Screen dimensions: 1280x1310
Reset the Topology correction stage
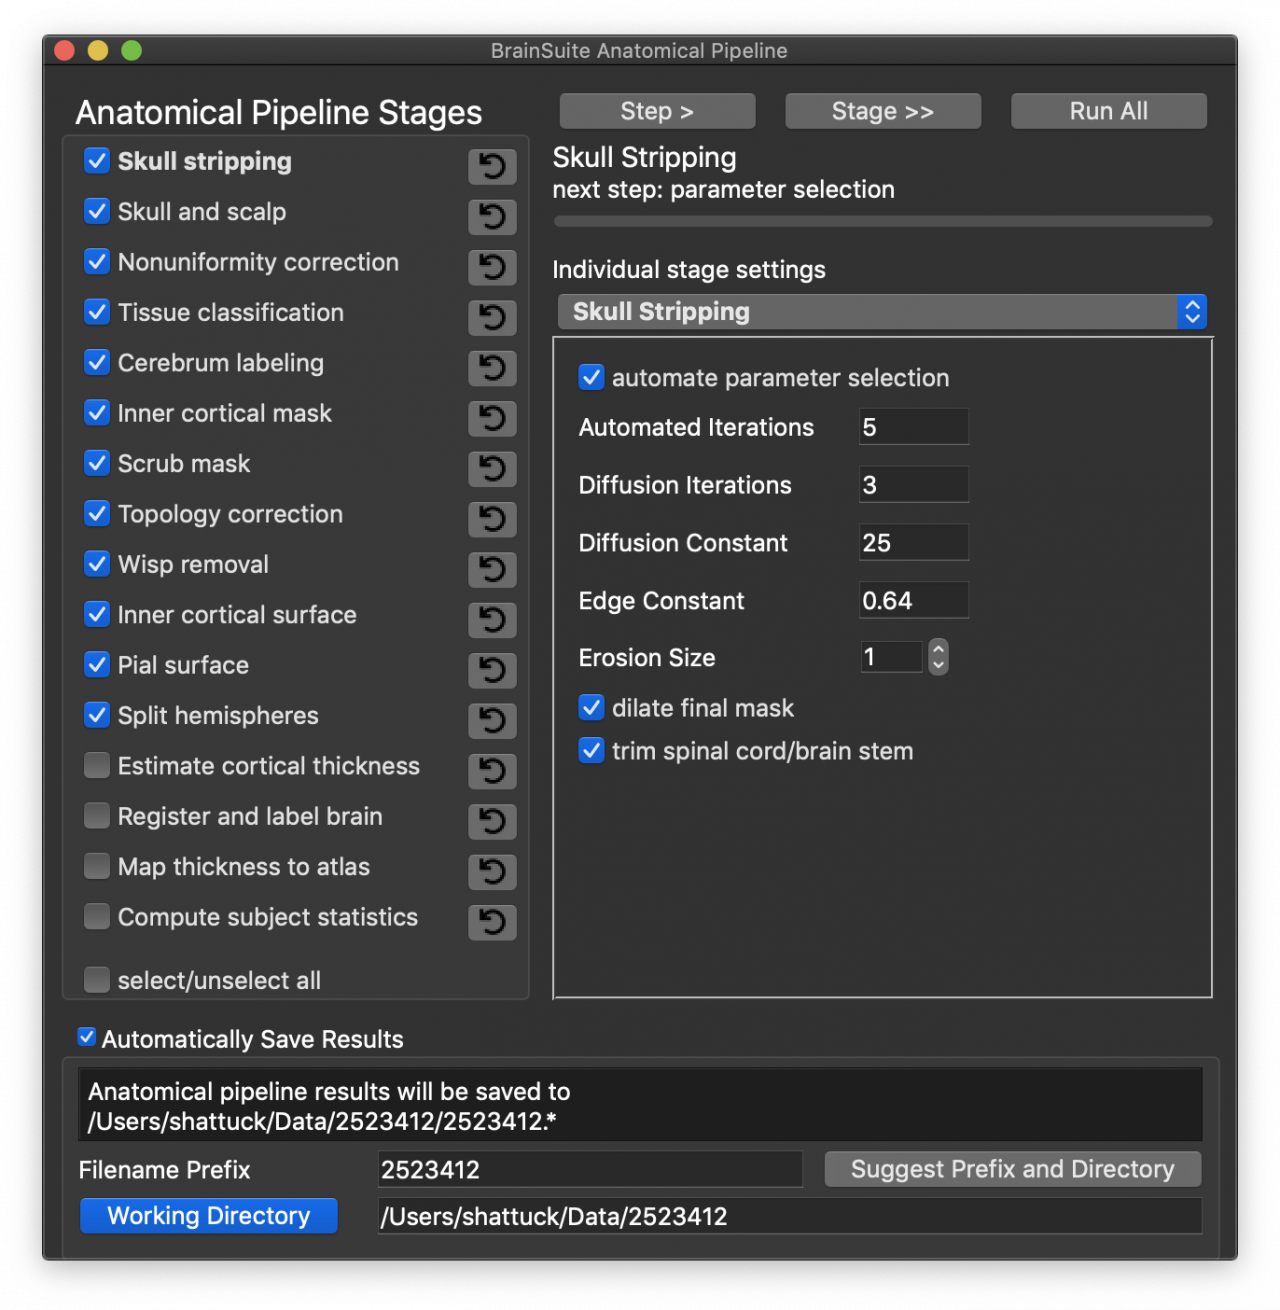[491, 519]
